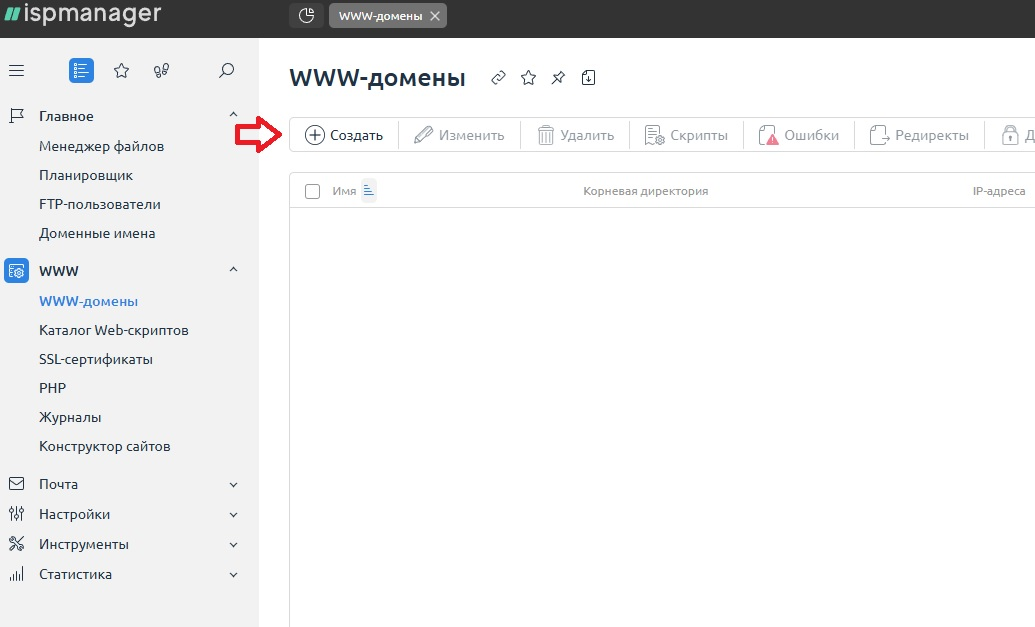Click the favorites star icon above the sidebar
Image resolution: width=1035 pixels, height=627 pixels.
tap(121, 70)
